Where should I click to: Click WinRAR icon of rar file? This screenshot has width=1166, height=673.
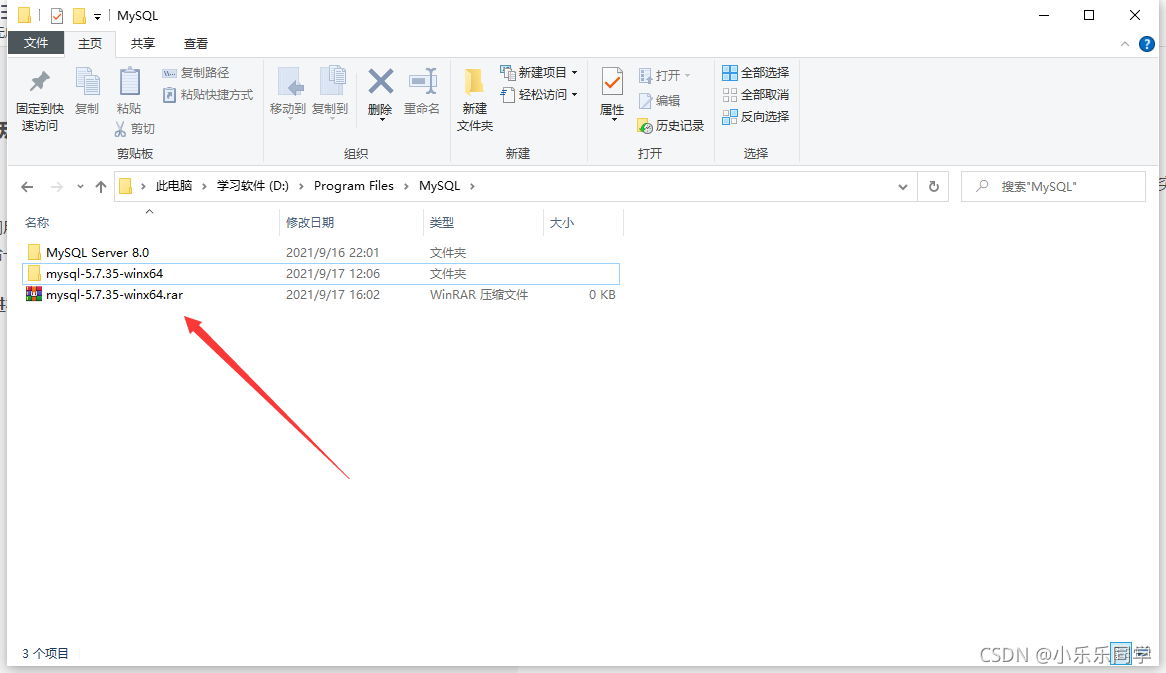(x=33, y=294)
